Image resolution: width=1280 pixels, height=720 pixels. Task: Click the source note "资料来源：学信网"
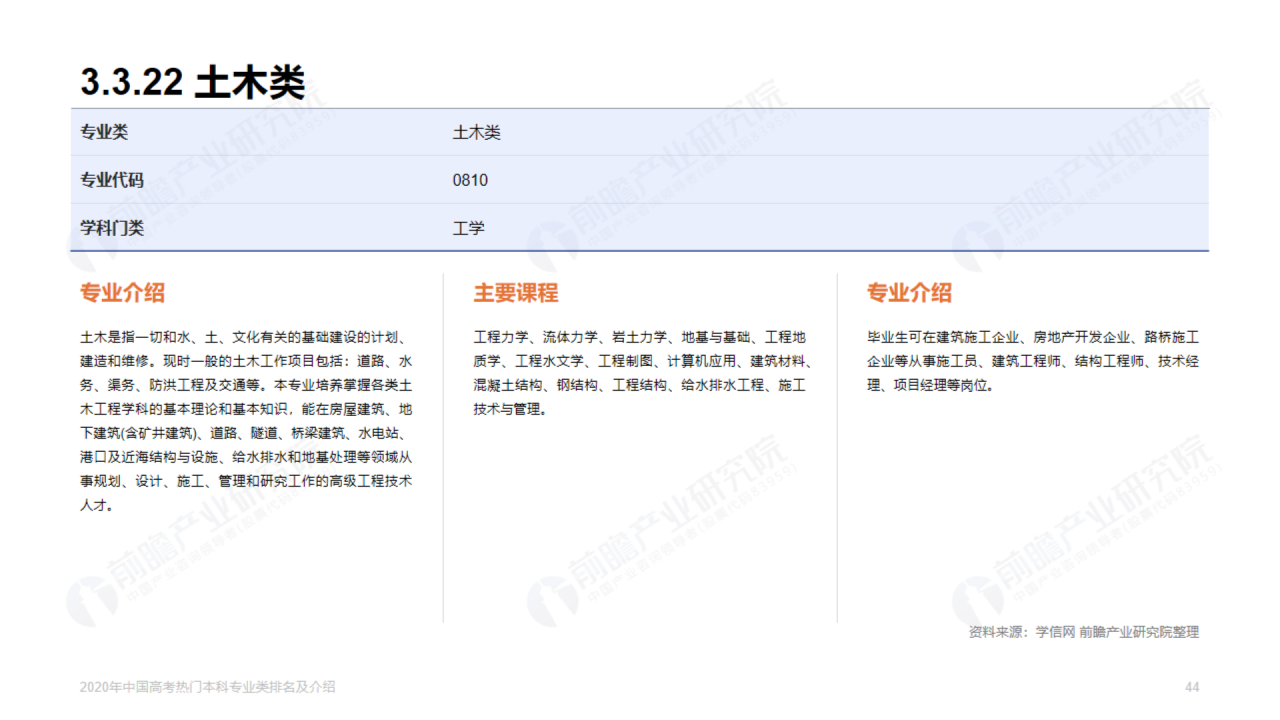(1084, 632)
